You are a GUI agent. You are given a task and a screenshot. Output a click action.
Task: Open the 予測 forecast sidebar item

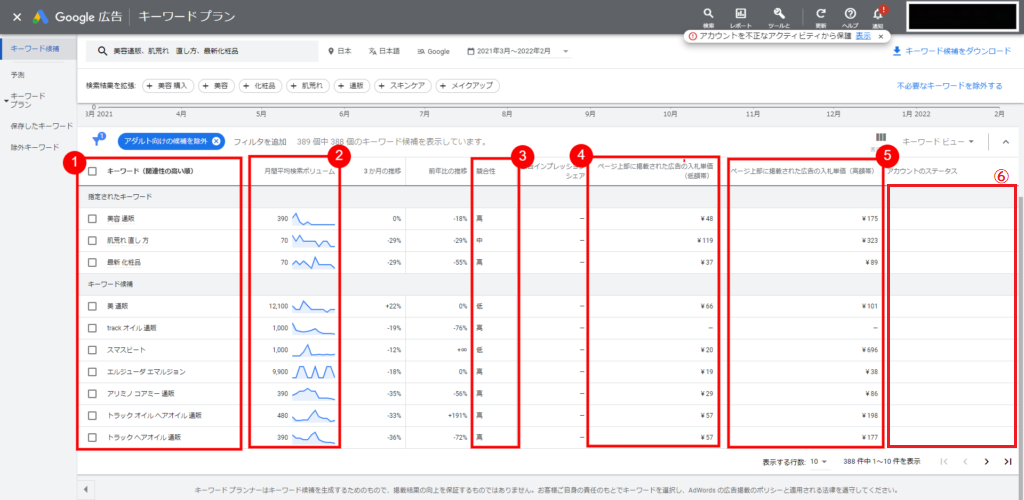coord(18,75)
